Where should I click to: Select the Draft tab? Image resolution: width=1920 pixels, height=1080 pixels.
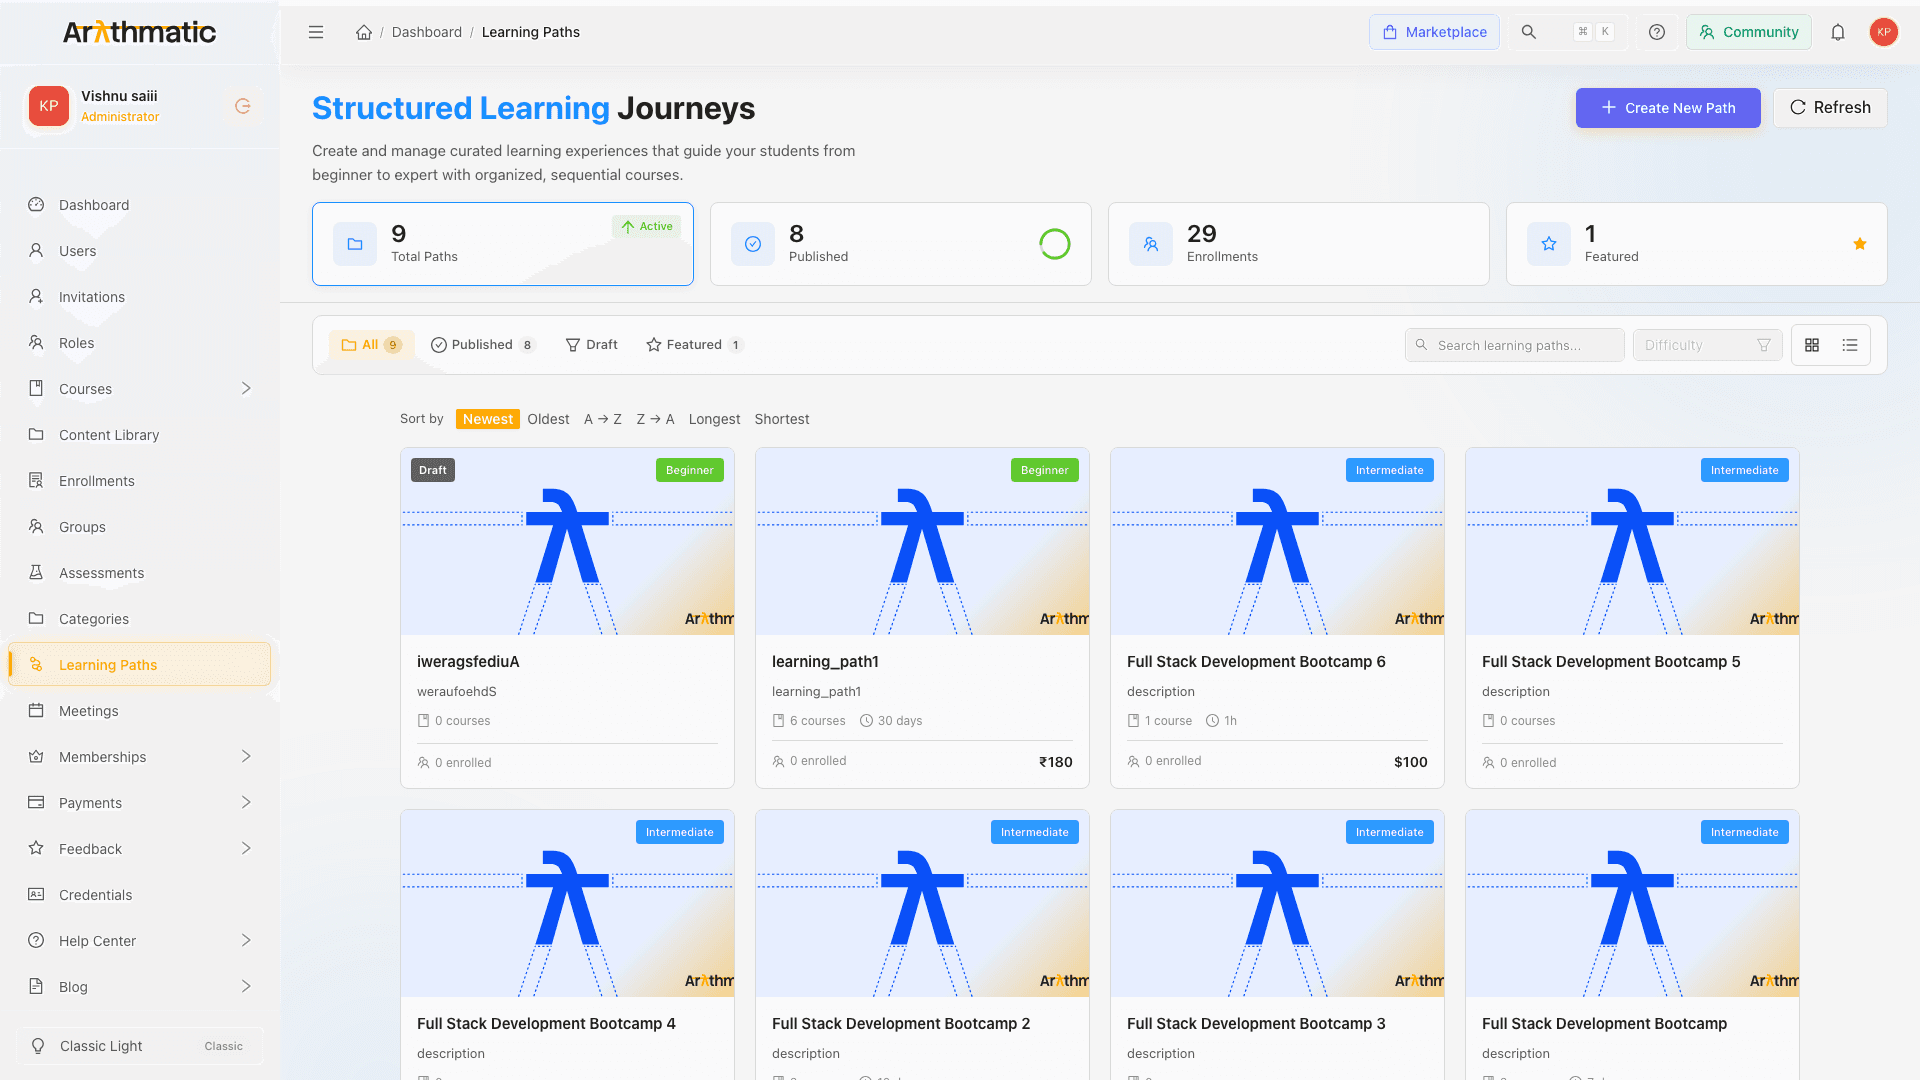591,345
